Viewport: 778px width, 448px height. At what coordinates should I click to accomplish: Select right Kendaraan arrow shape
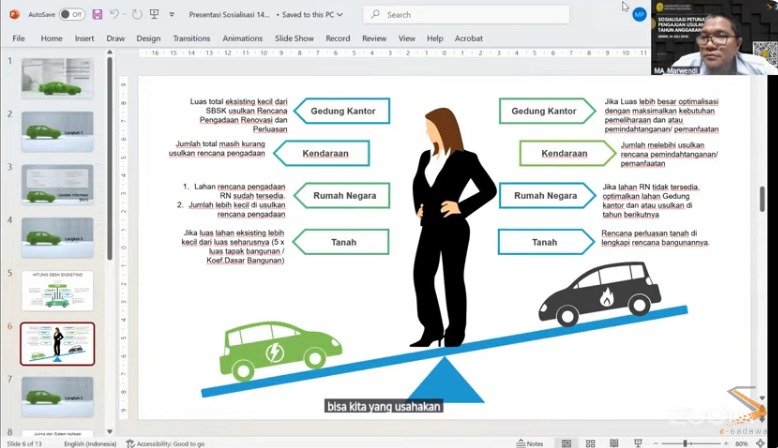(568, 153)
